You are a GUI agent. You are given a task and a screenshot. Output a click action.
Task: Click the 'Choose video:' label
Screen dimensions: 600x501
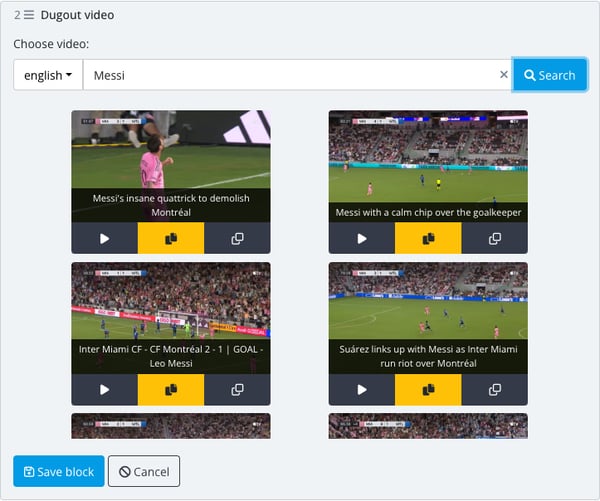[51, 44]
